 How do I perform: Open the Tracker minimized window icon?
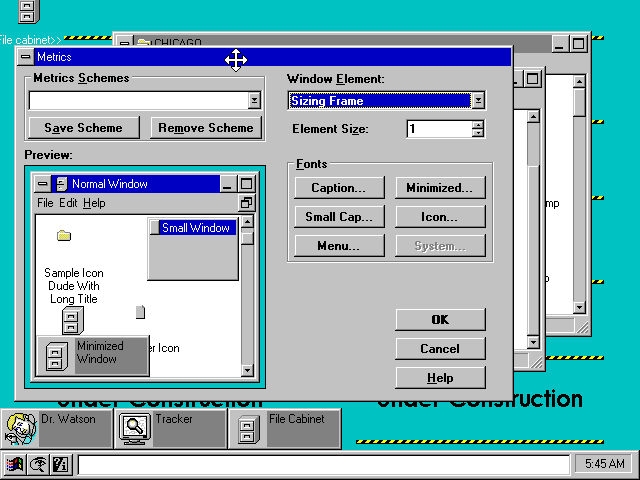click(x=135, y=429)
